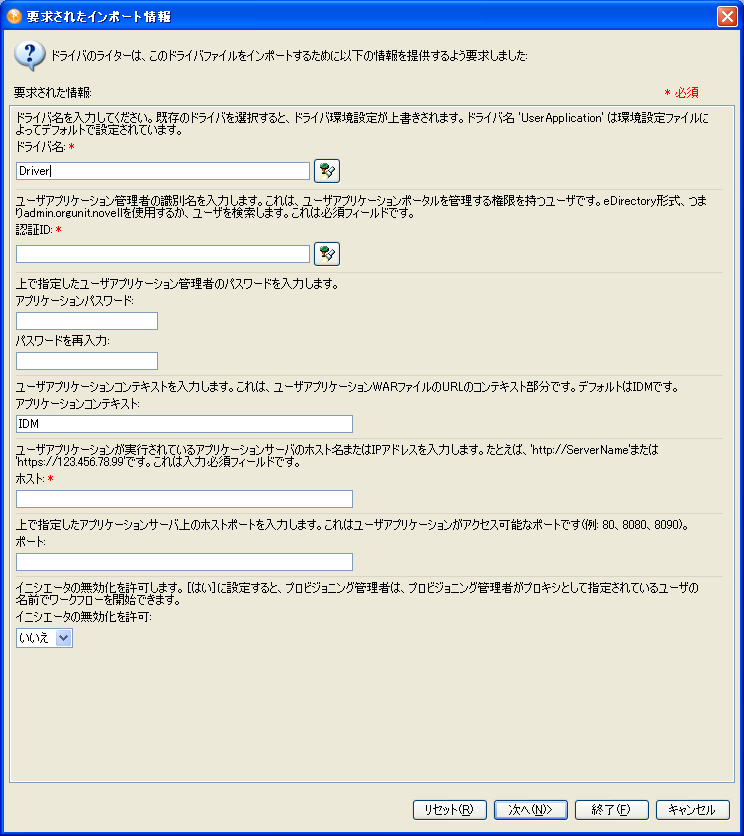Click the イニシエータの無効化を許可 label
This screenshot has height=836, width=744.
point(84,617)
